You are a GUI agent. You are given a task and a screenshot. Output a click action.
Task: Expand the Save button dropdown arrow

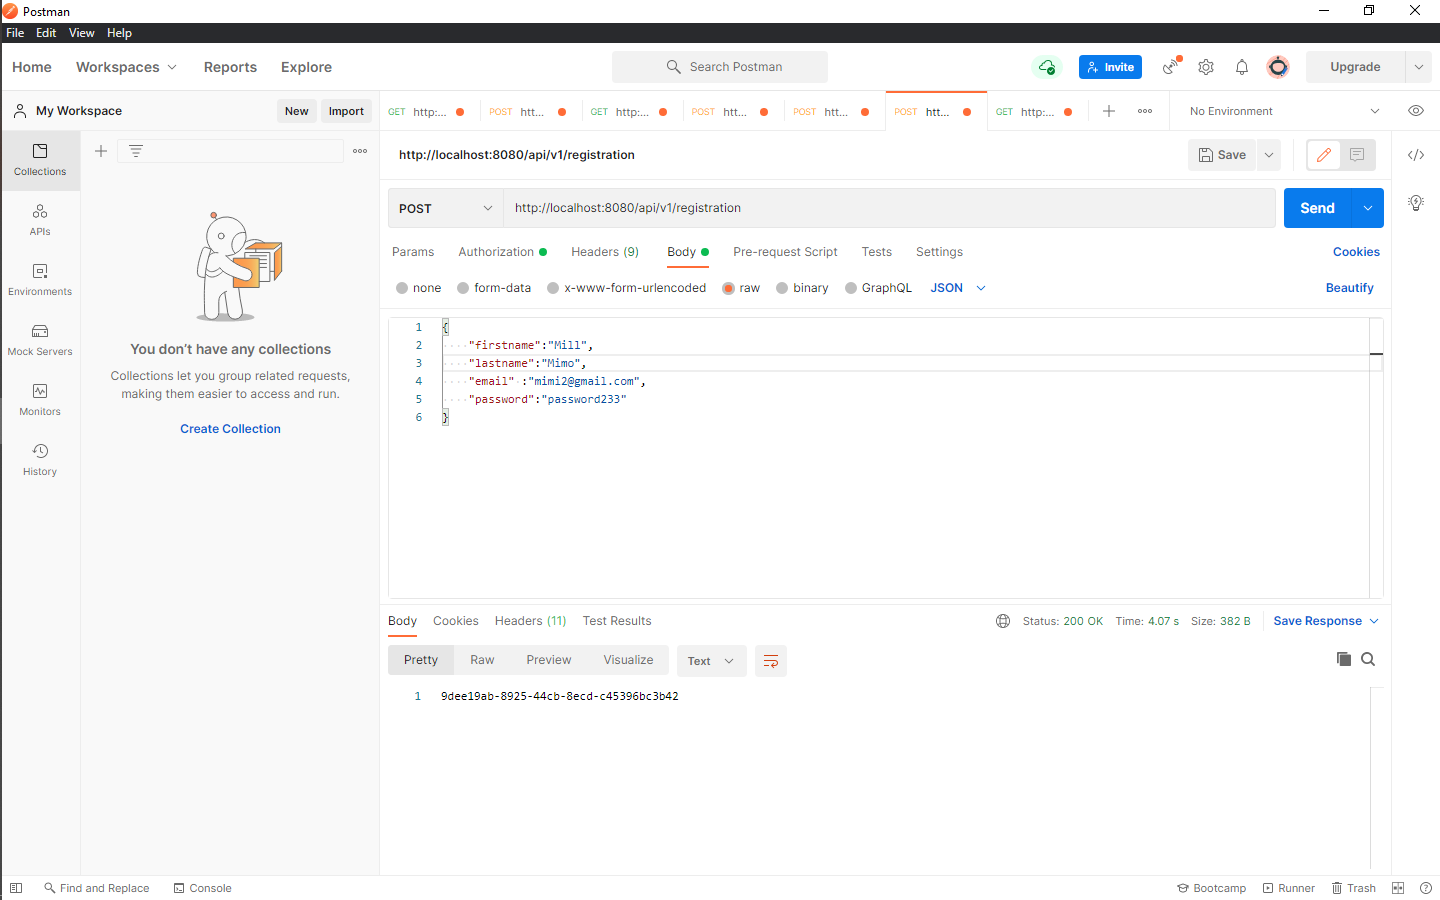point(1269,155)
